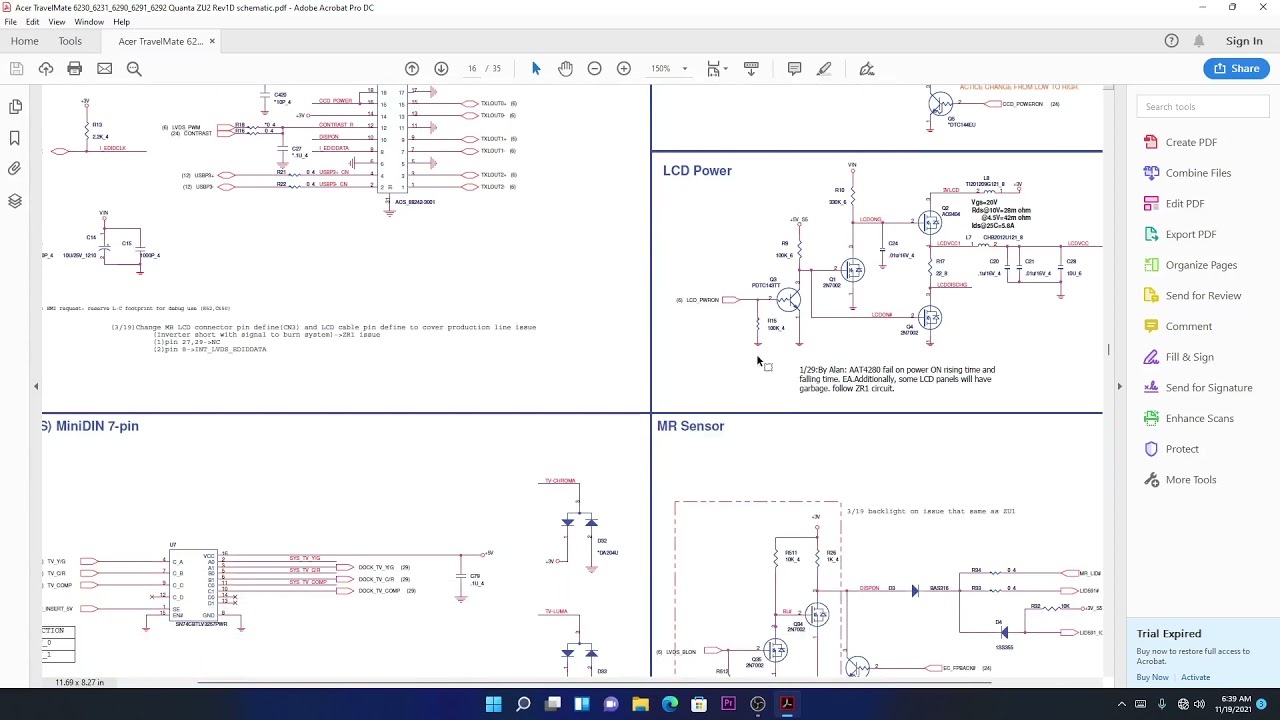The width and height of the screenshot is (1280, 720).
Task: Click the Share button
Action: coord(1236,68)
